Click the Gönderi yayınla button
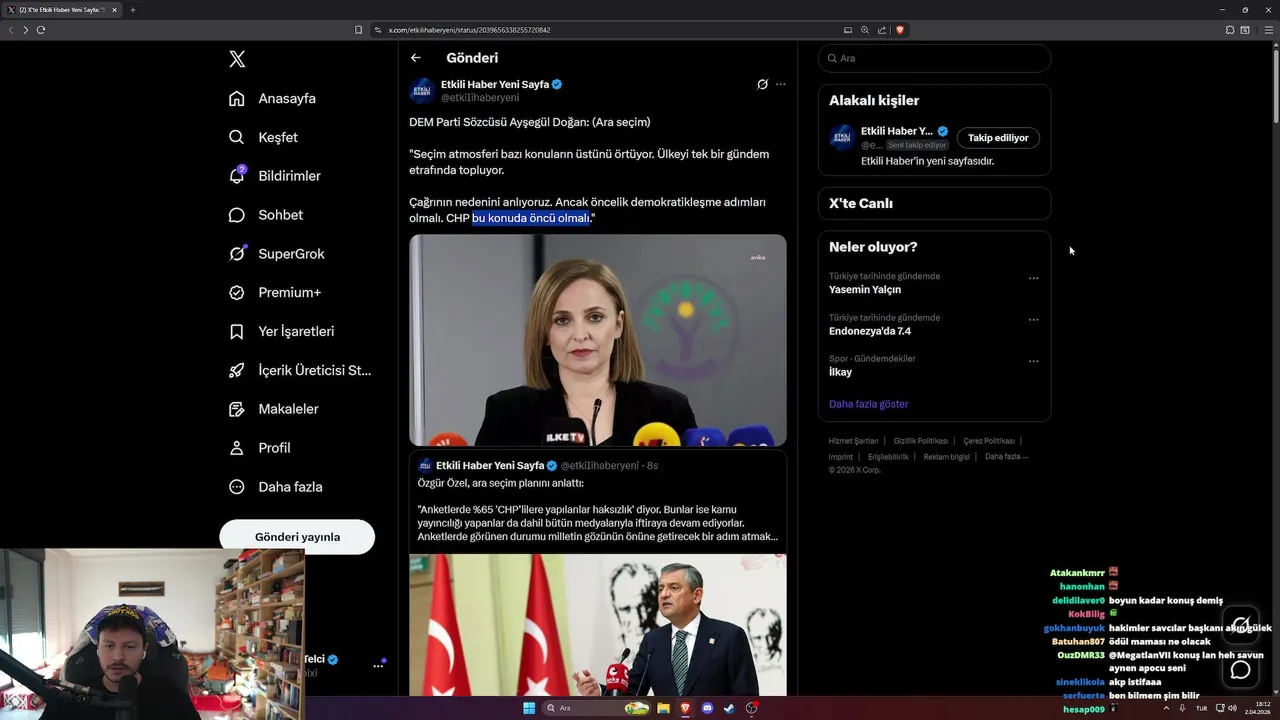This screenshot has height=720, width=1280. point(297,537)
